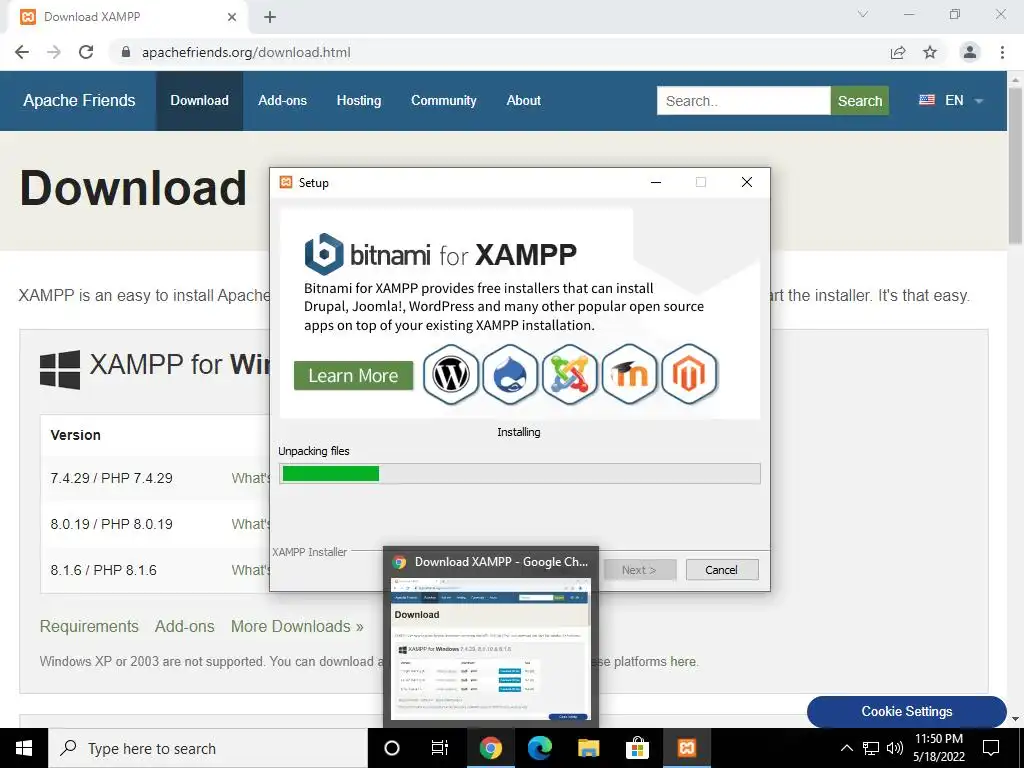Open Windows Start menu
This screenshot has width=1024, height=768.
(24, 748)
